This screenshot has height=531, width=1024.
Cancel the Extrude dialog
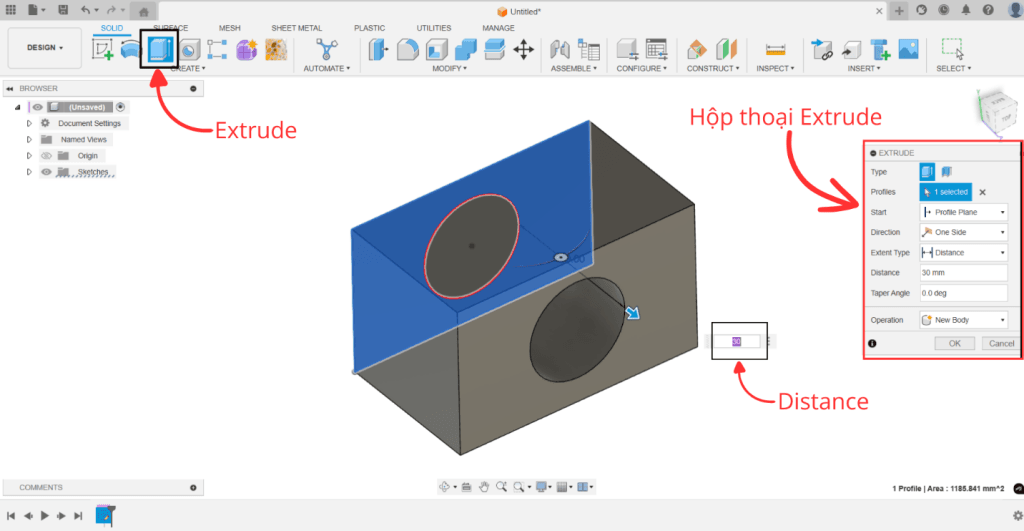pos(999,343)
